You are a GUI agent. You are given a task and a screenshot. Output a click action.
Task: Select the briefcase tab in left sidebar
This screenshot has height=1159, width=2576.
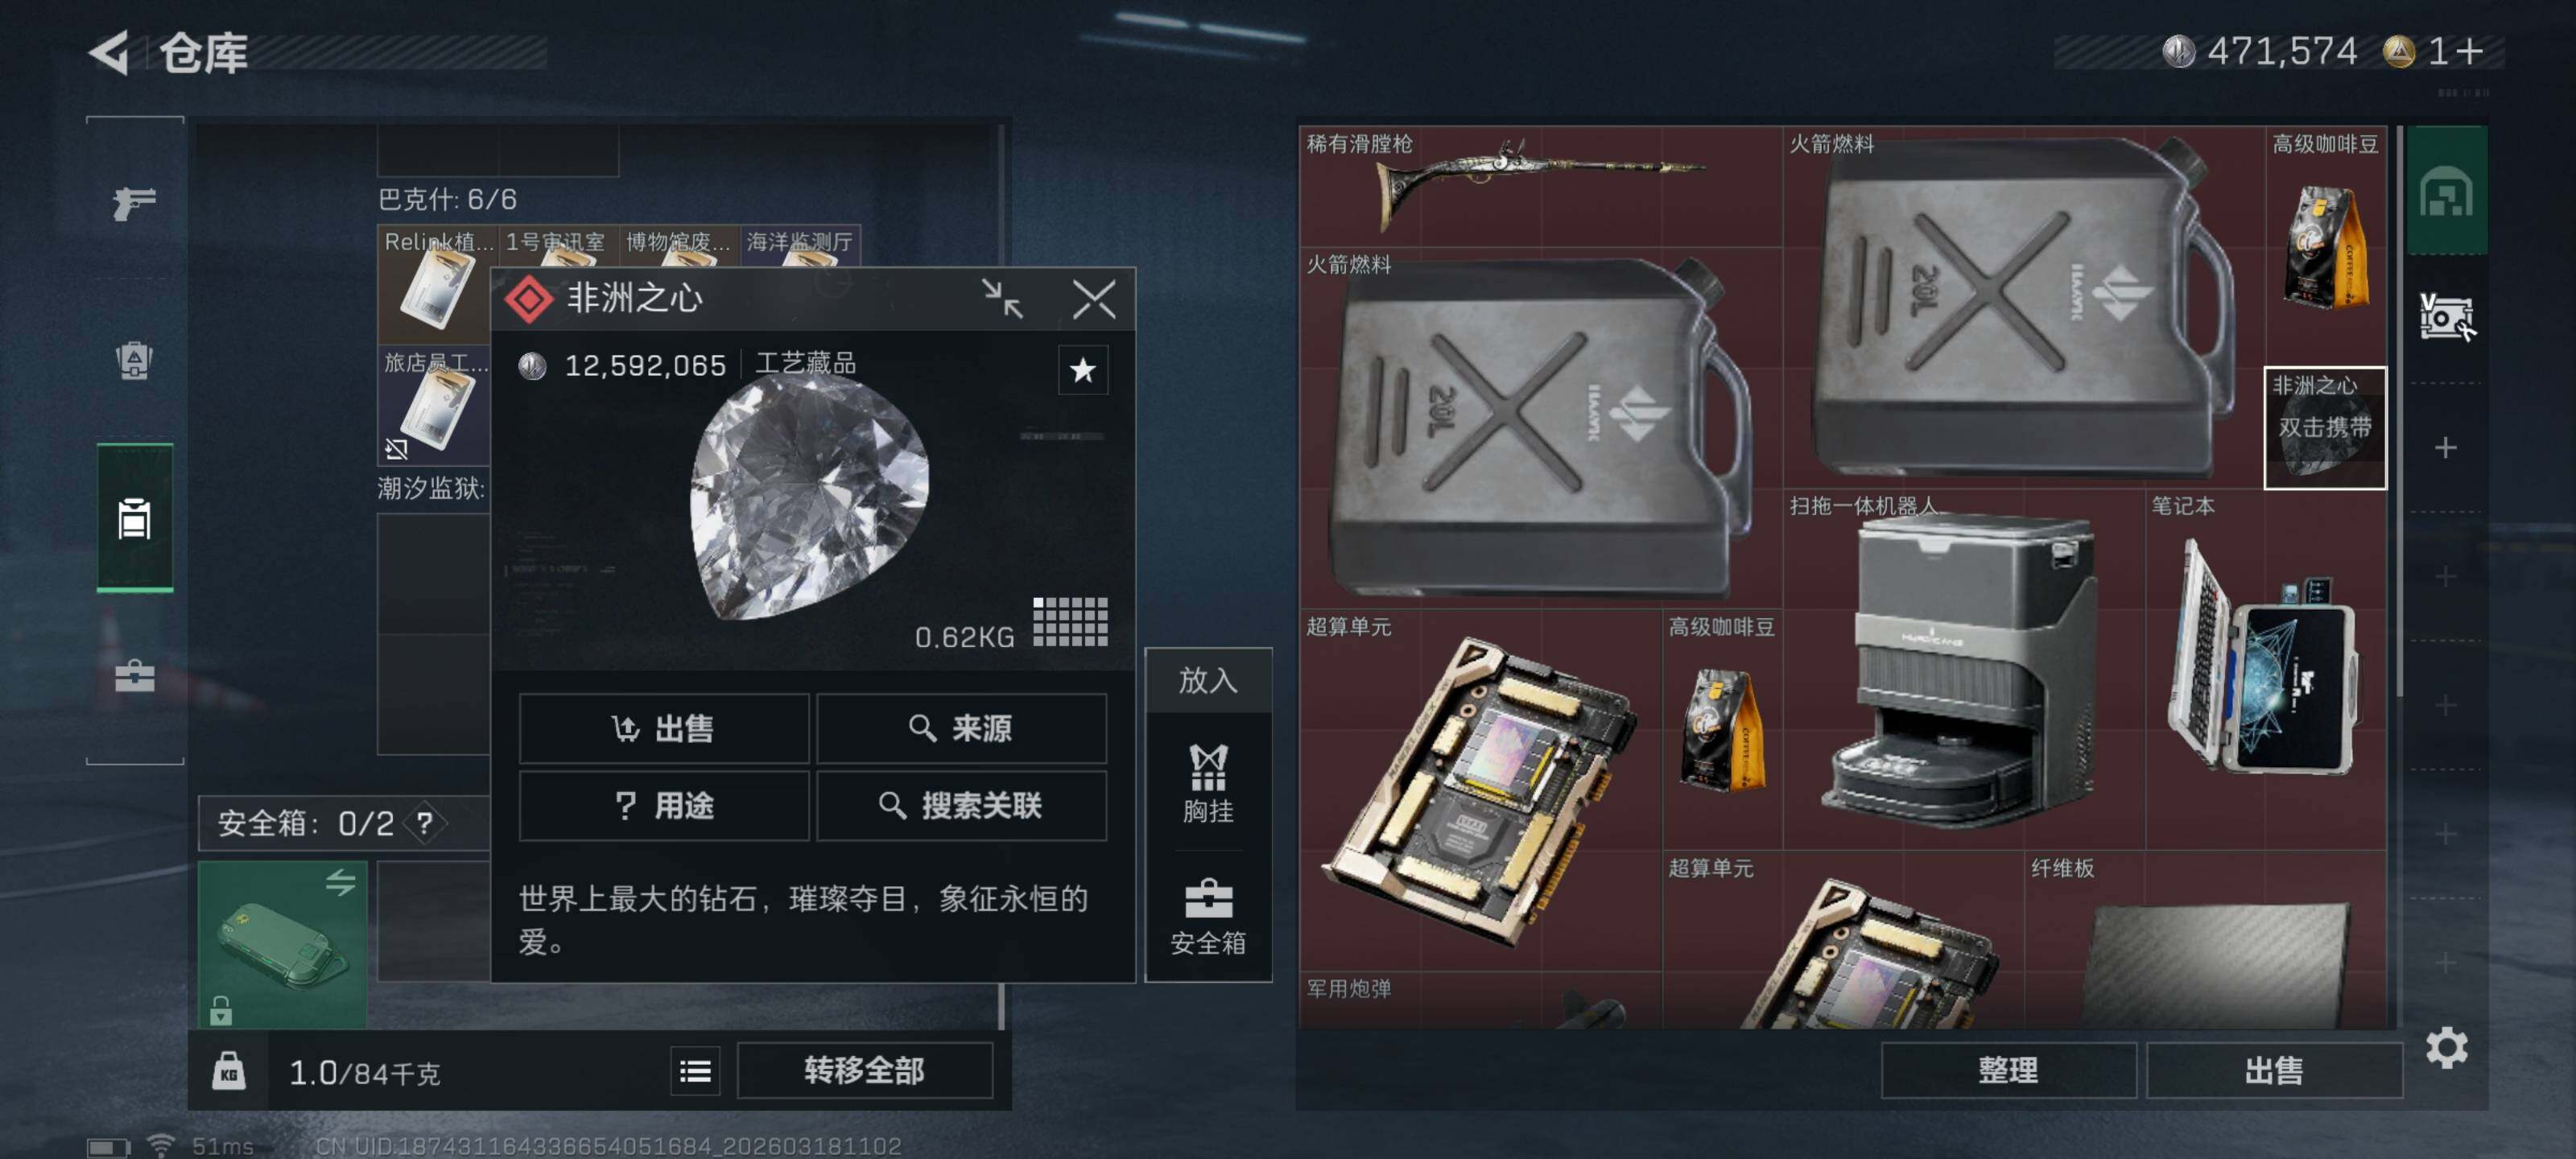pyautogui.click(x=134, y=676)
